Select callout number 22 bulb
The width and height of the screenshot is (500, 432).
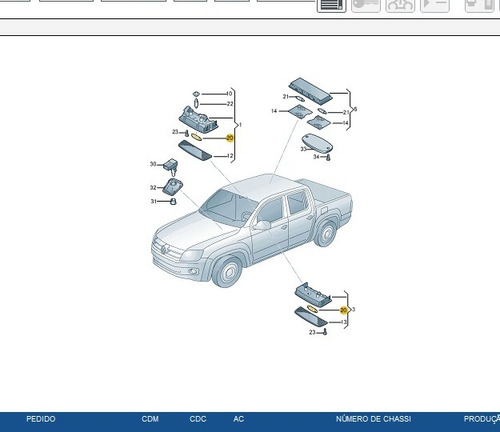(230, 104)
